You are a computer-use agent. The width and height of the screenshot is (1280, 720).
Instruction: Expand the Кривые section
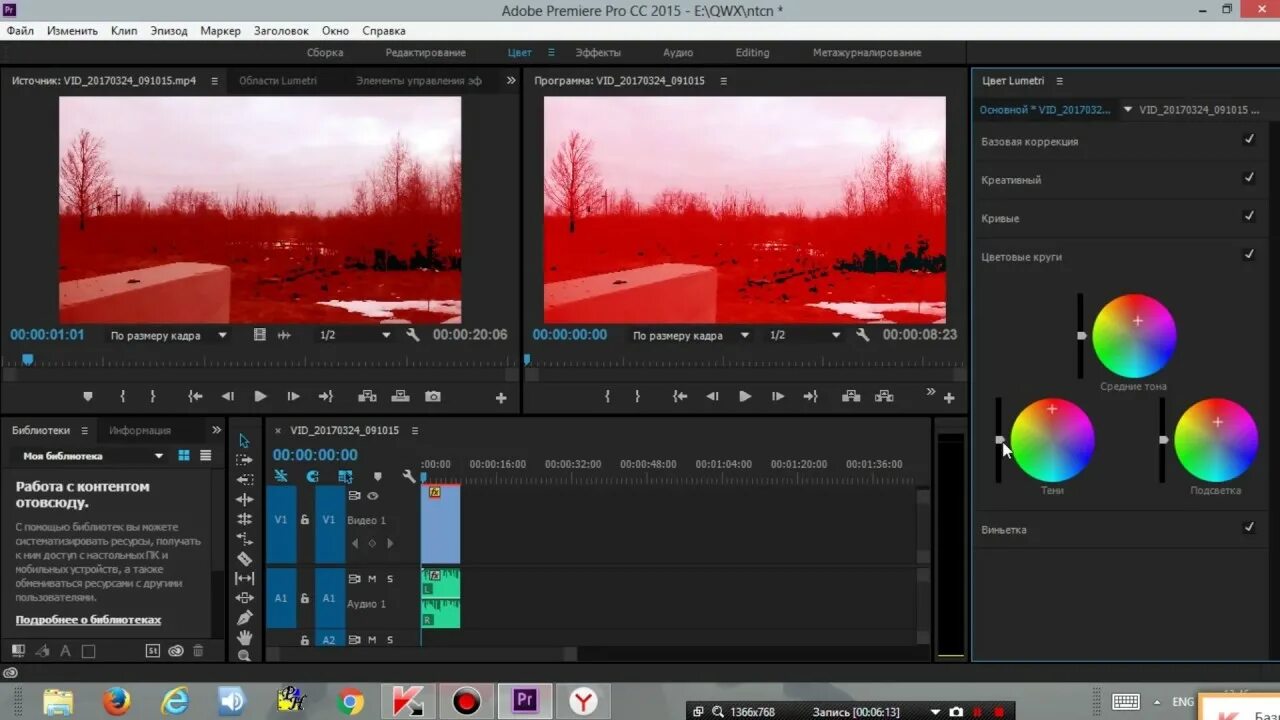(1000, 218)
